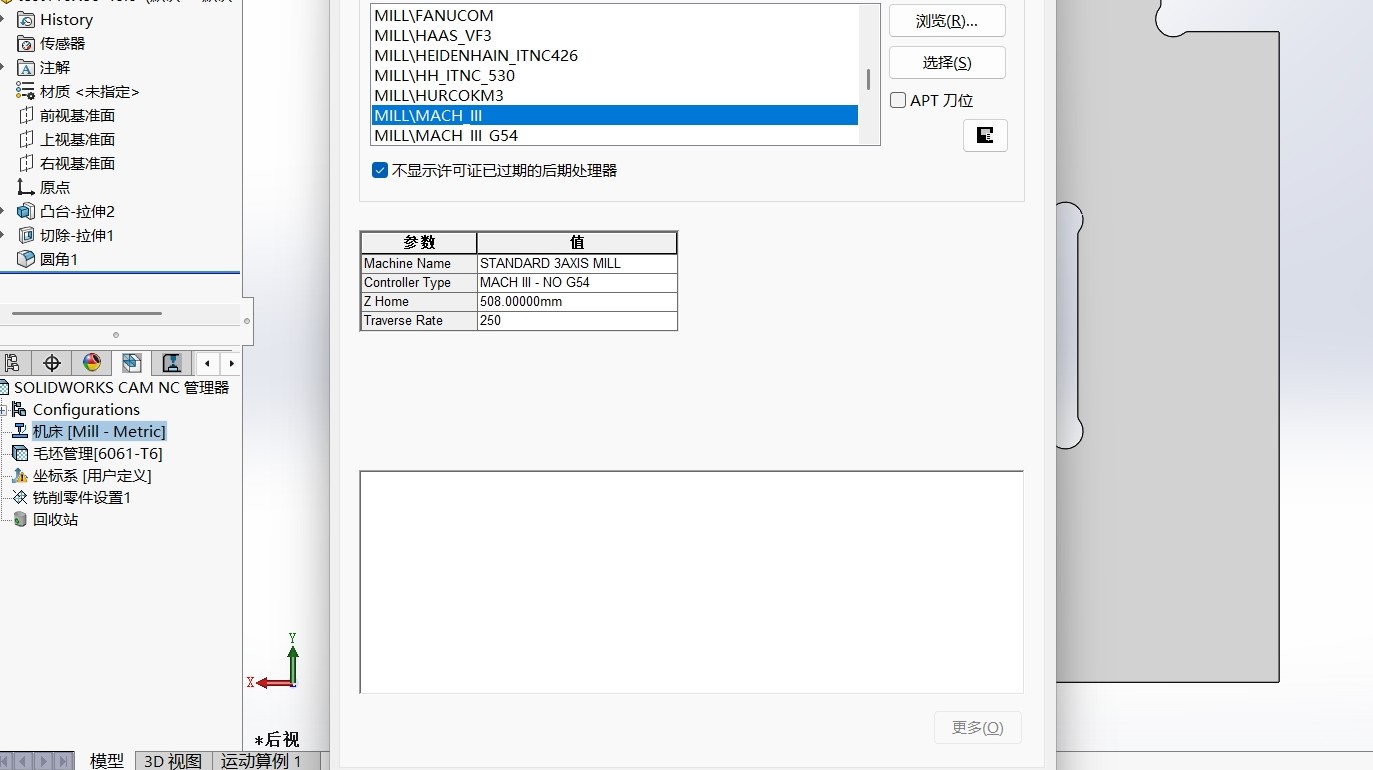
Task: Switch to the 模型 tab
Action: (106, 761)
